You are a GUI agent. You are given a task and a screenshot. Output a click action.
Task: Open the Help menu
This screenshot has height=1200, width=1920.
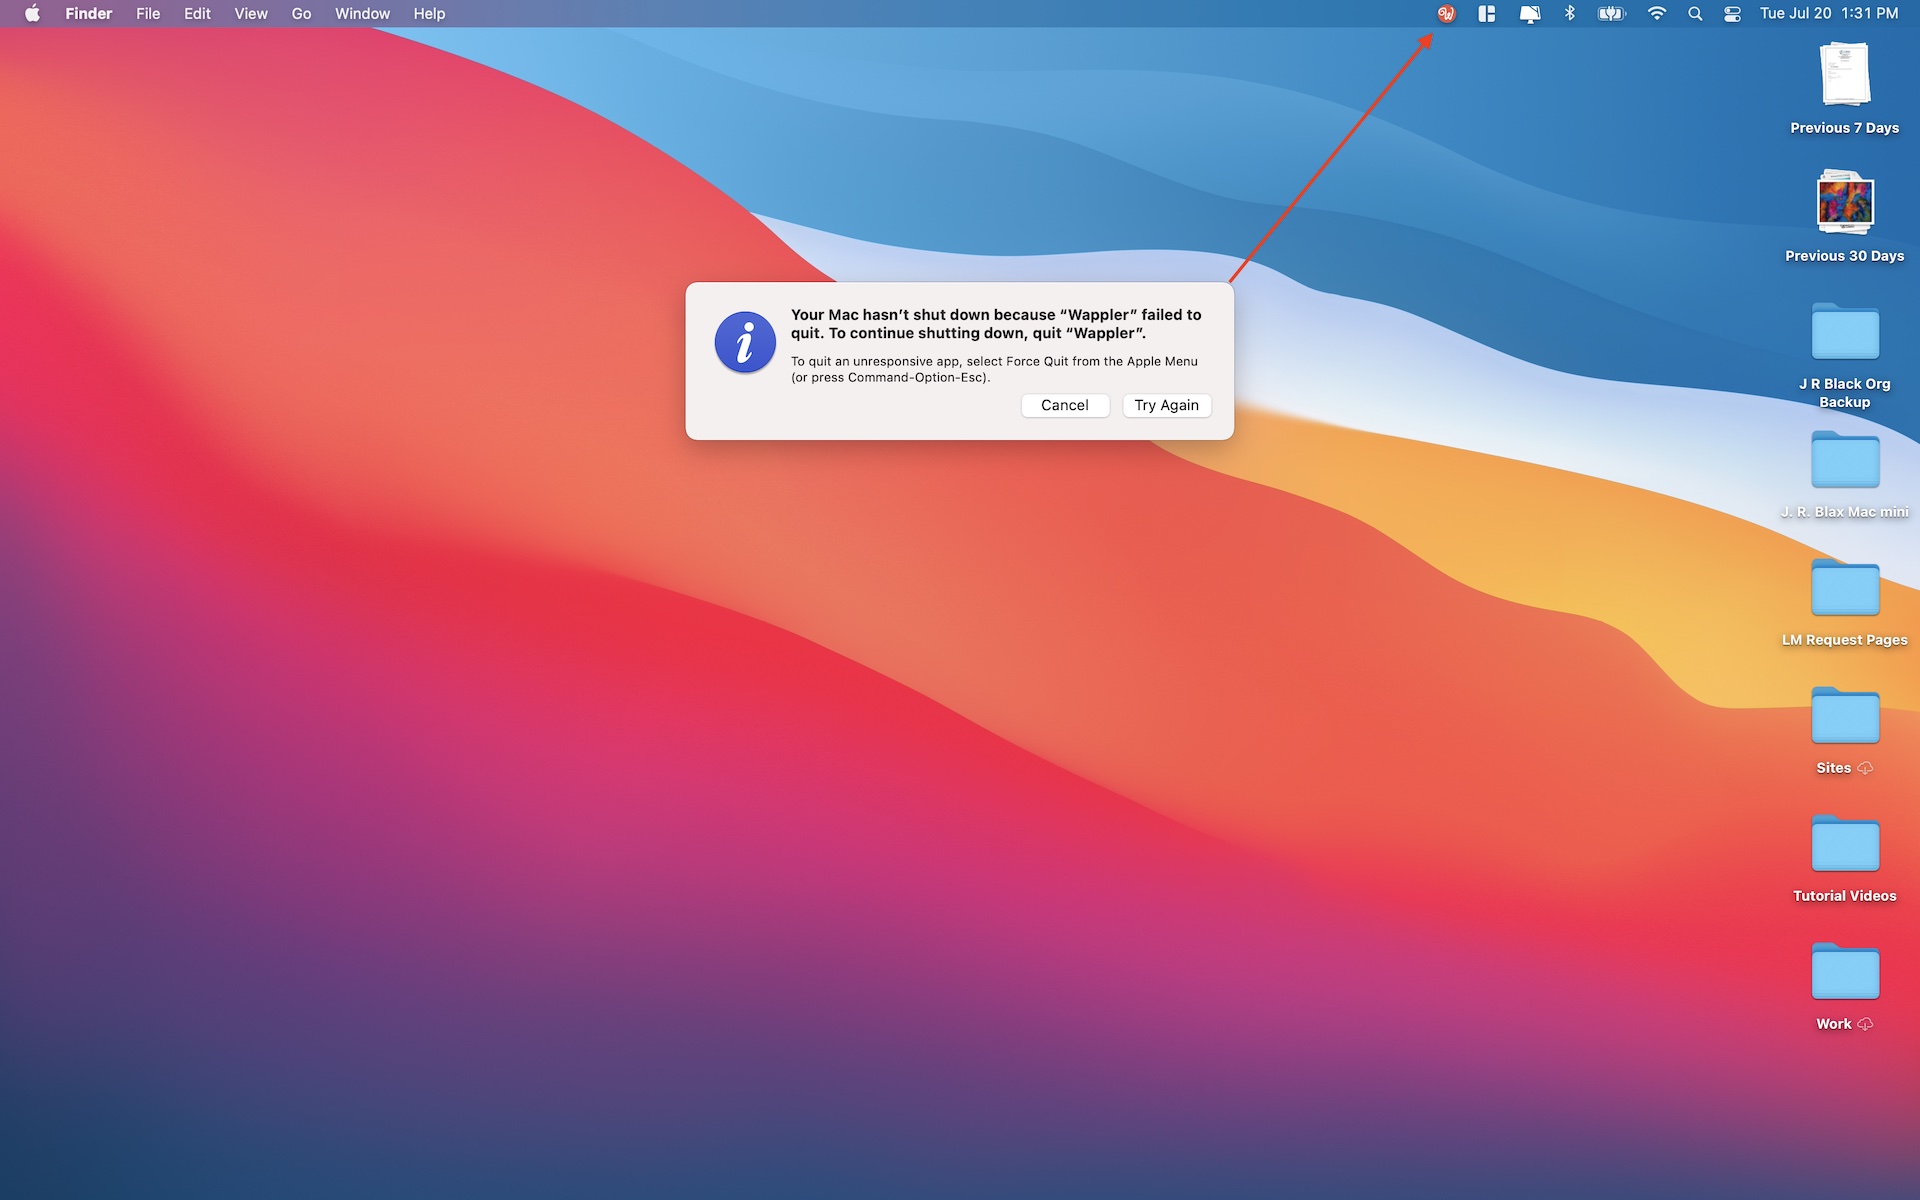(429, 14)
